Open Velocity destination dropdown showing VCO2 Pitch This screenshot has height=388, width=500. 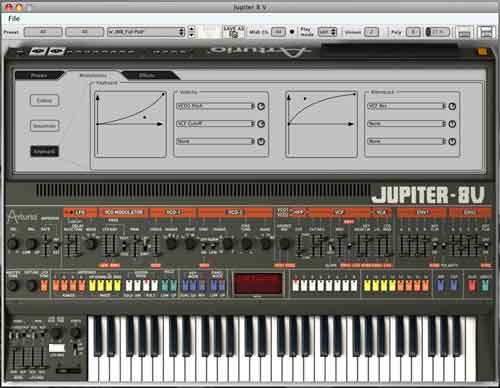[x=215, y=106]
